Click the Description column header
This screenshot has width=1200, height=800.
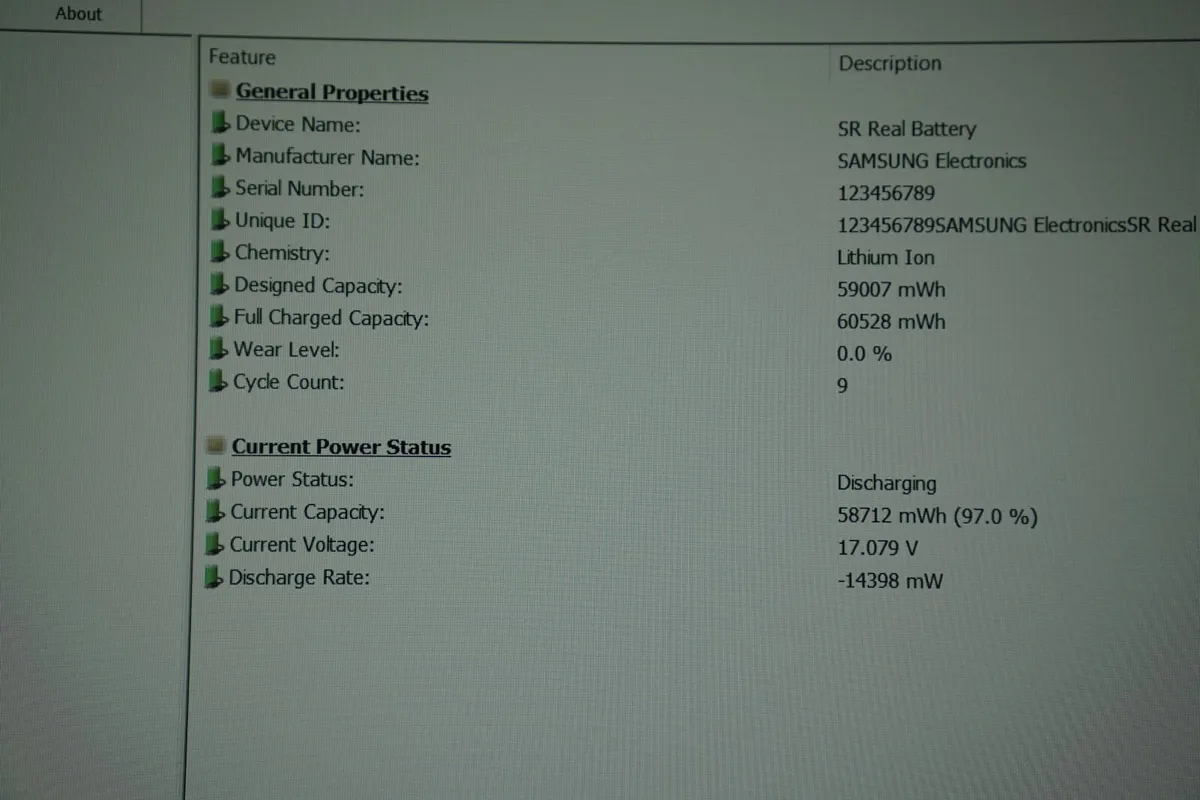[889, 62]
